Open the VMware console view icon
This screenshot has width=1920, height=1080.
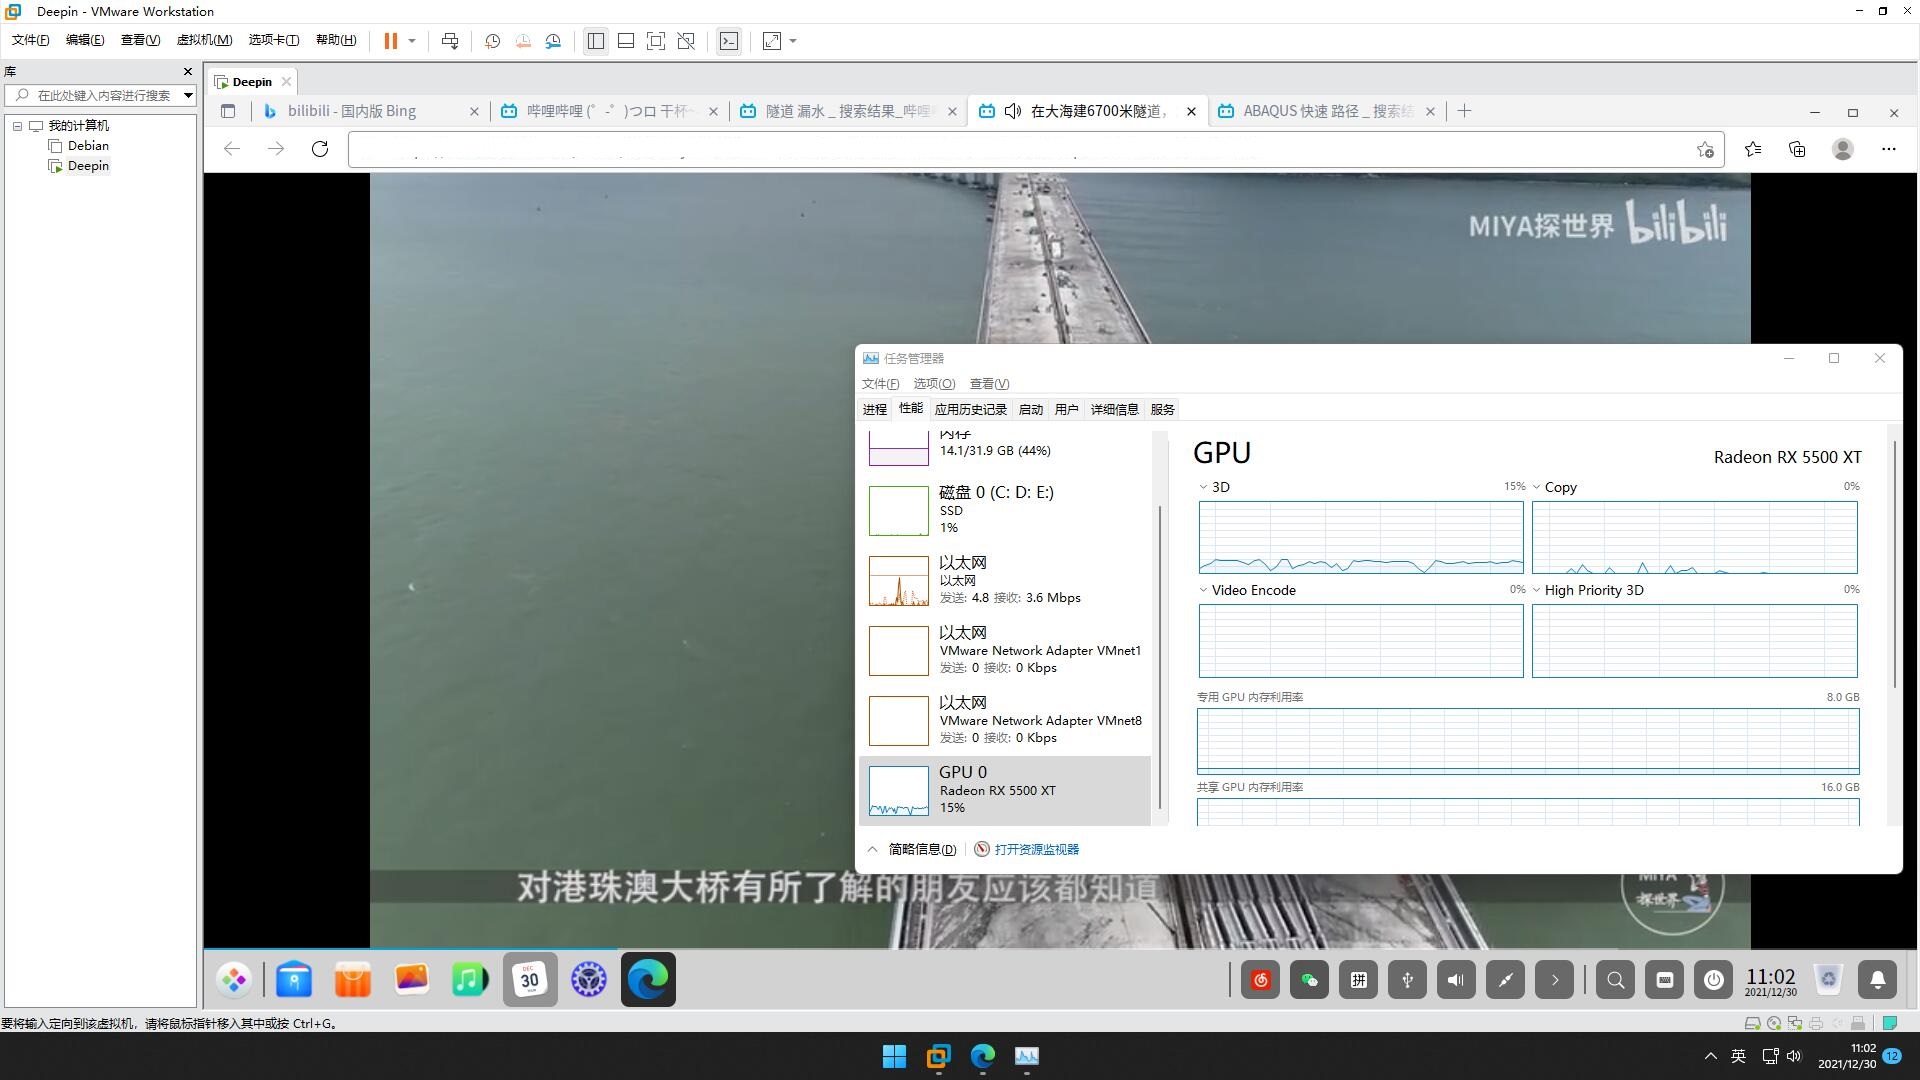coord(729,41)
